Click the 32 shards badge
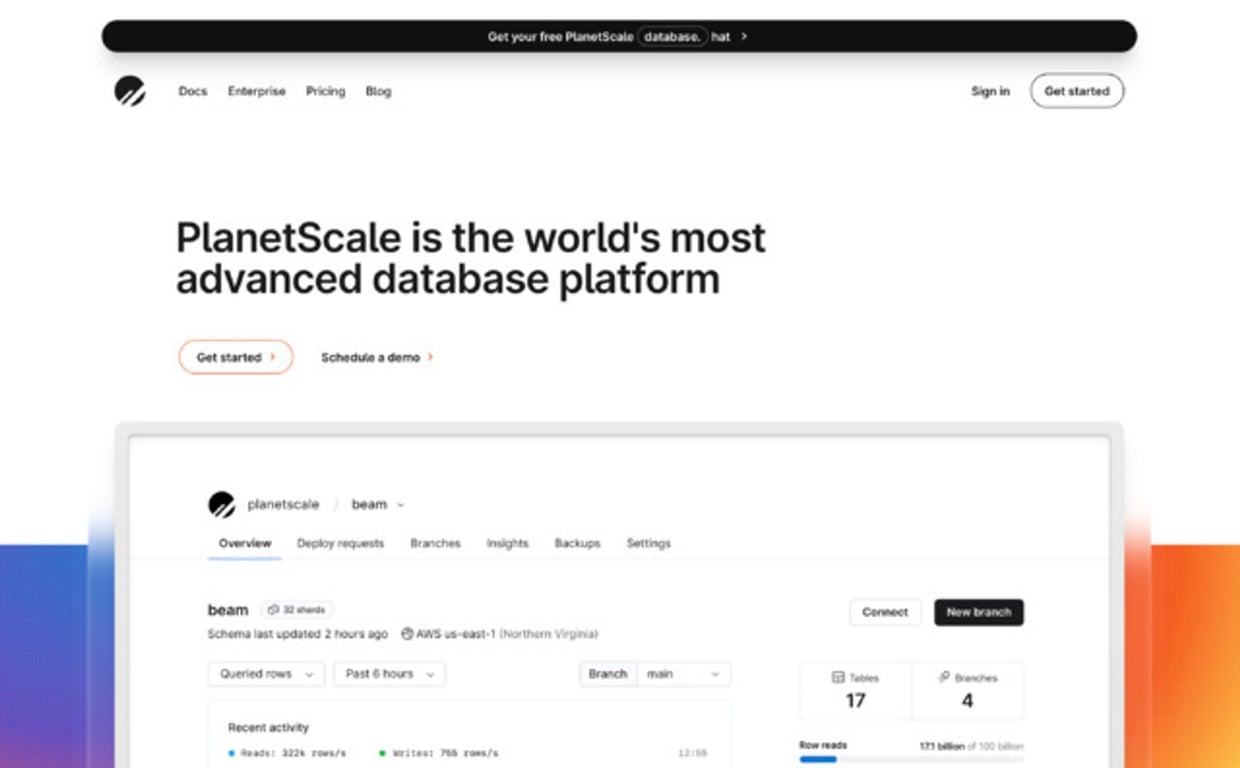This screenshot has width=1240, height=768. point(296,609)
